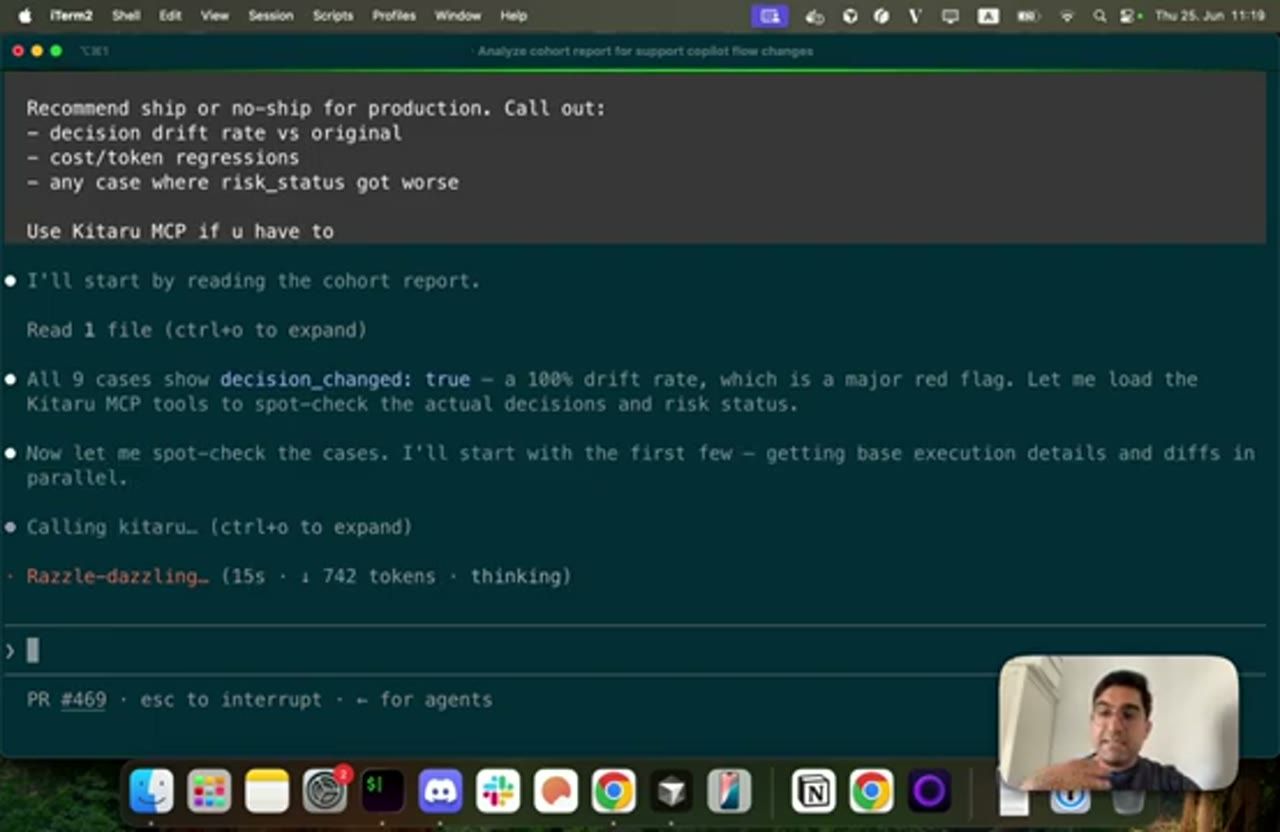Image resolution: width=1280 pixels, height=832 pixels.
Task: Open Discord from the Dock
Action: click(440, 791)
